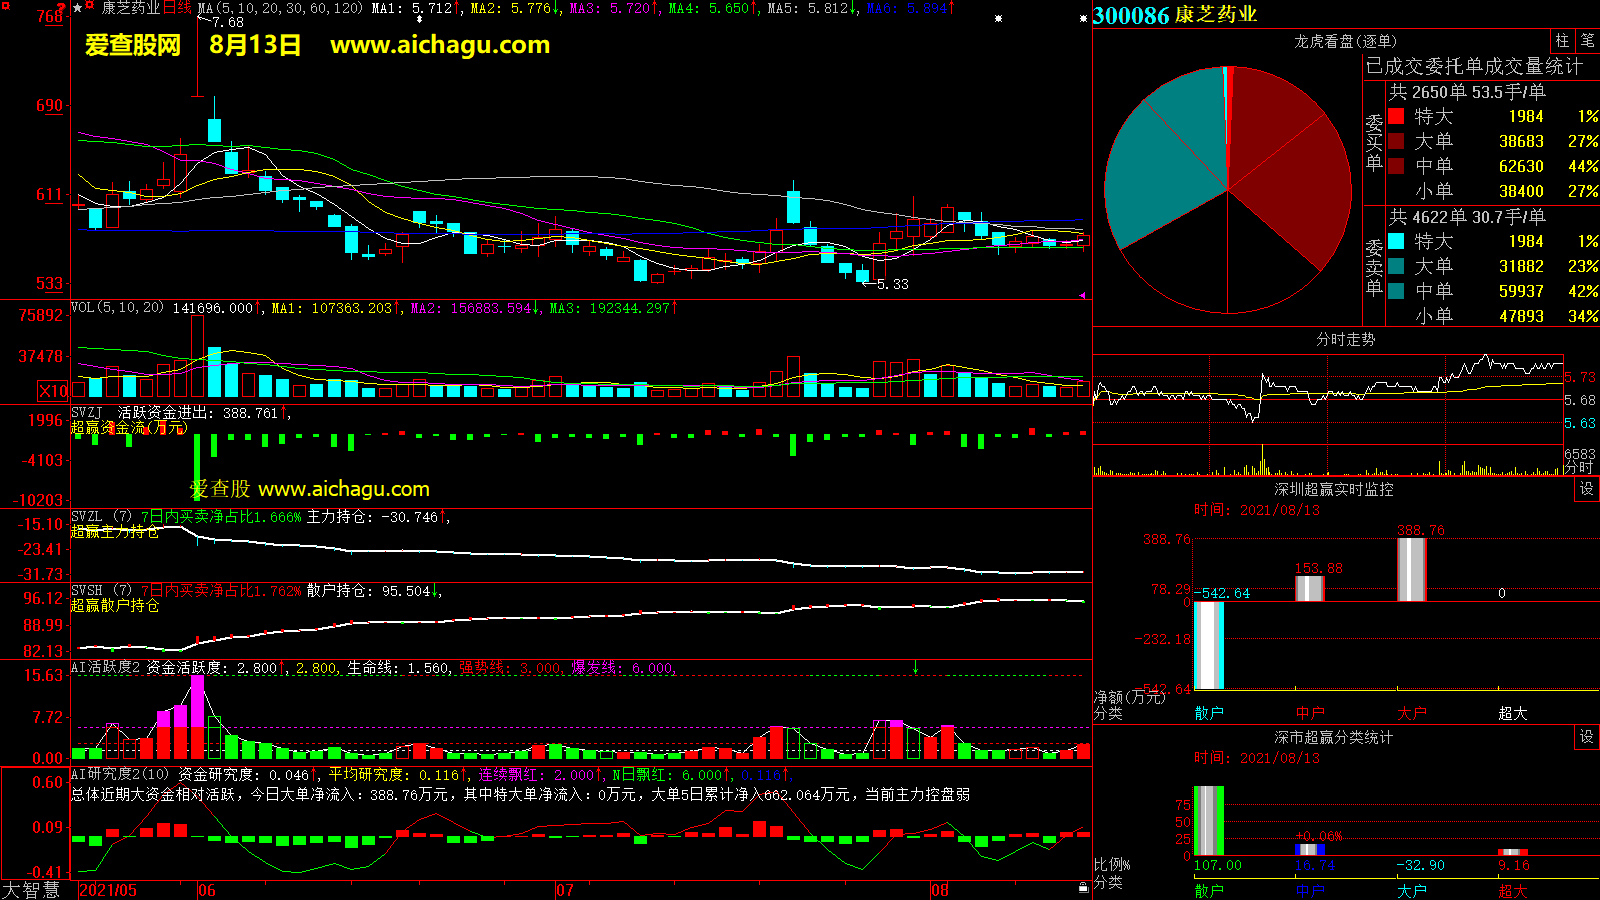Click the magenta arrow at main chart edge
This screenshot has width=1600, height=900.
pos(1083,295)
